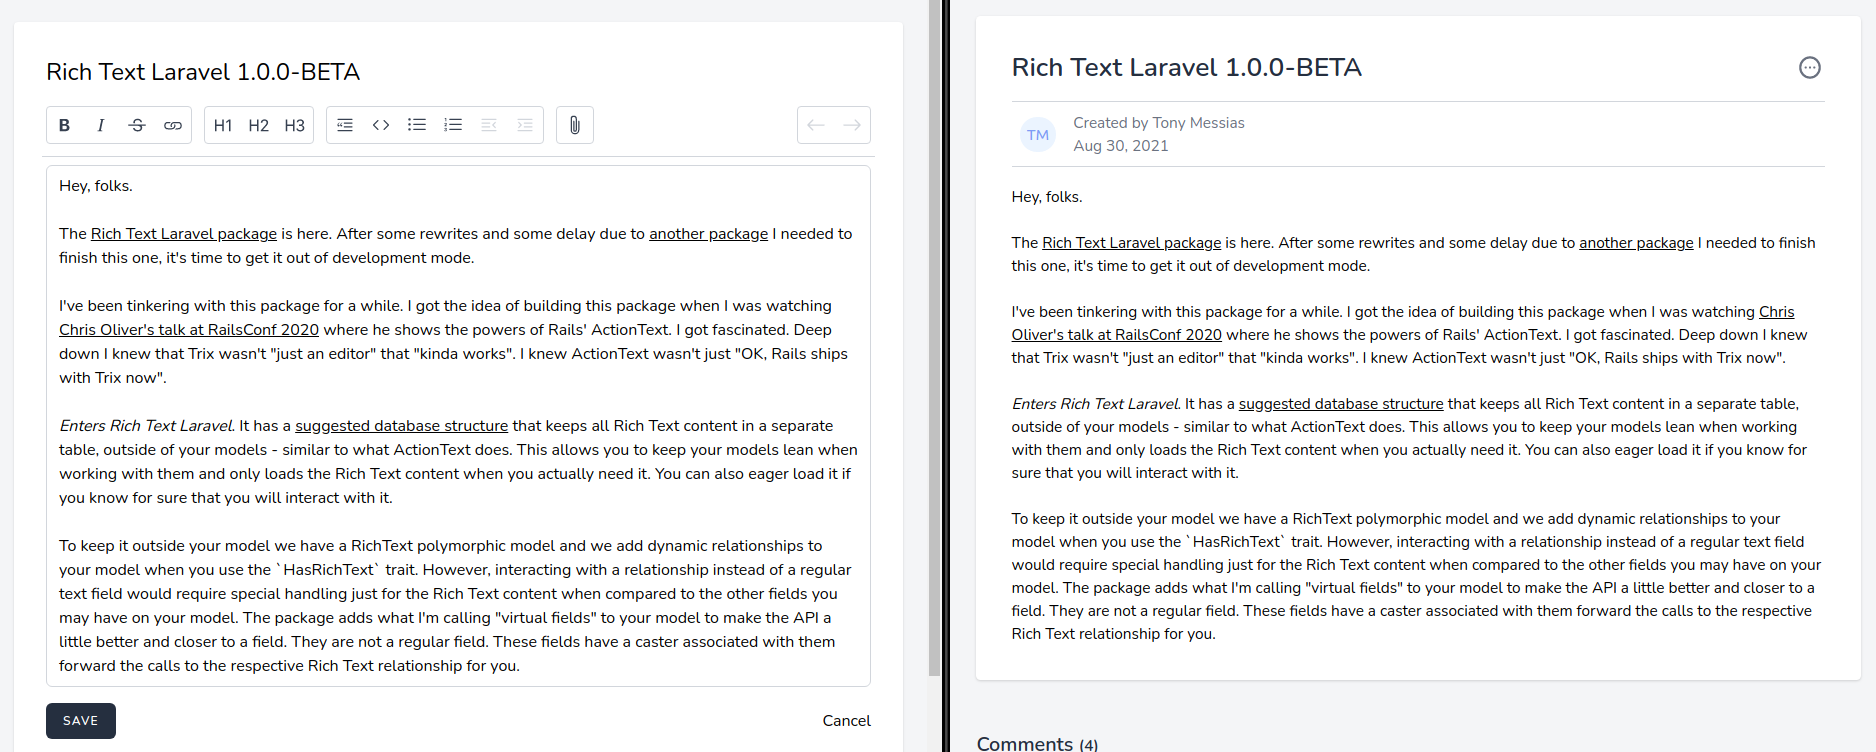Redo edit with right arrow
1876x752 pixels.
852,125
